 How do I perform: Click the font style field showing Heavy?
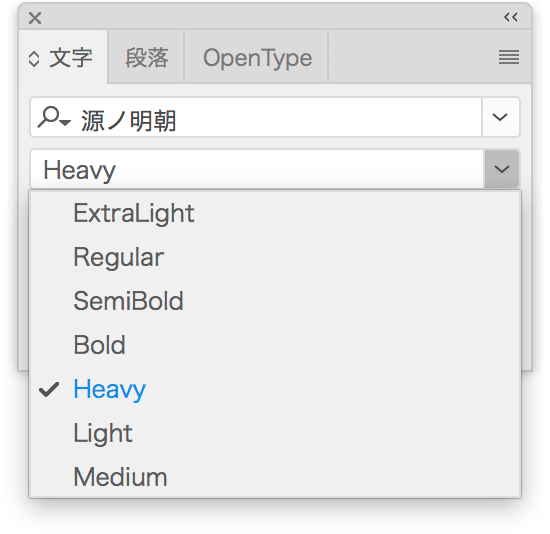(x=257, y=169)
